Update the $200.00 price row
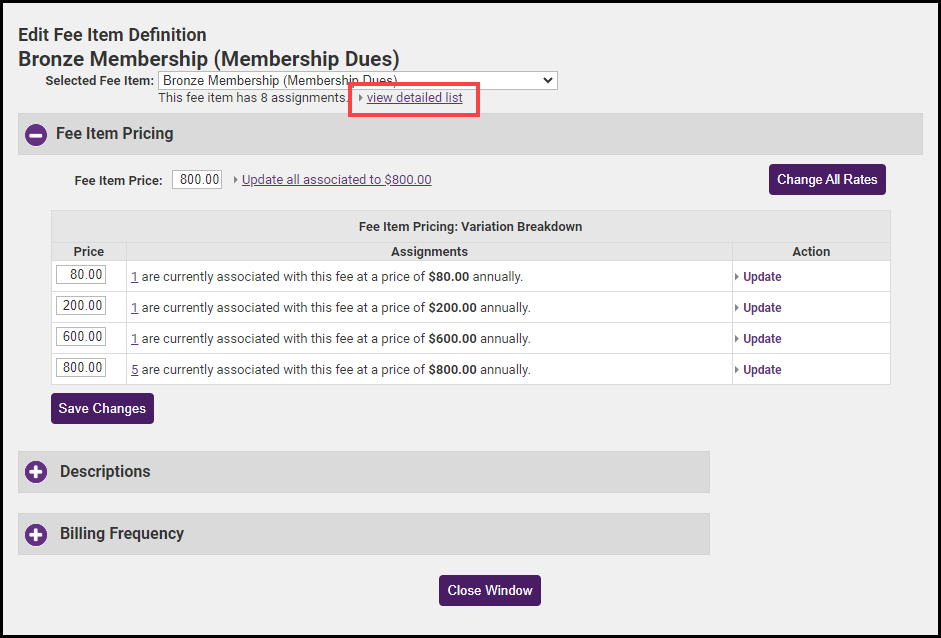This screenshot has width=941, height=638. [762, 308]
